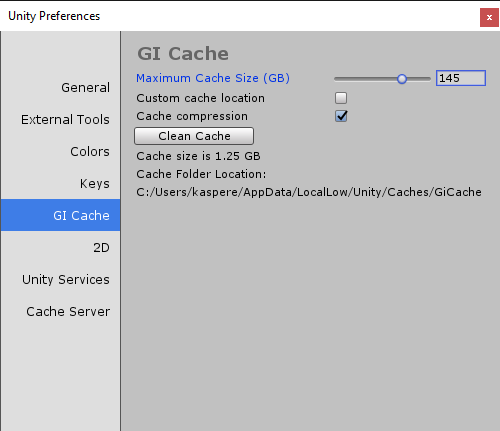Click the Maximum Cache Size slider handle

402,79
